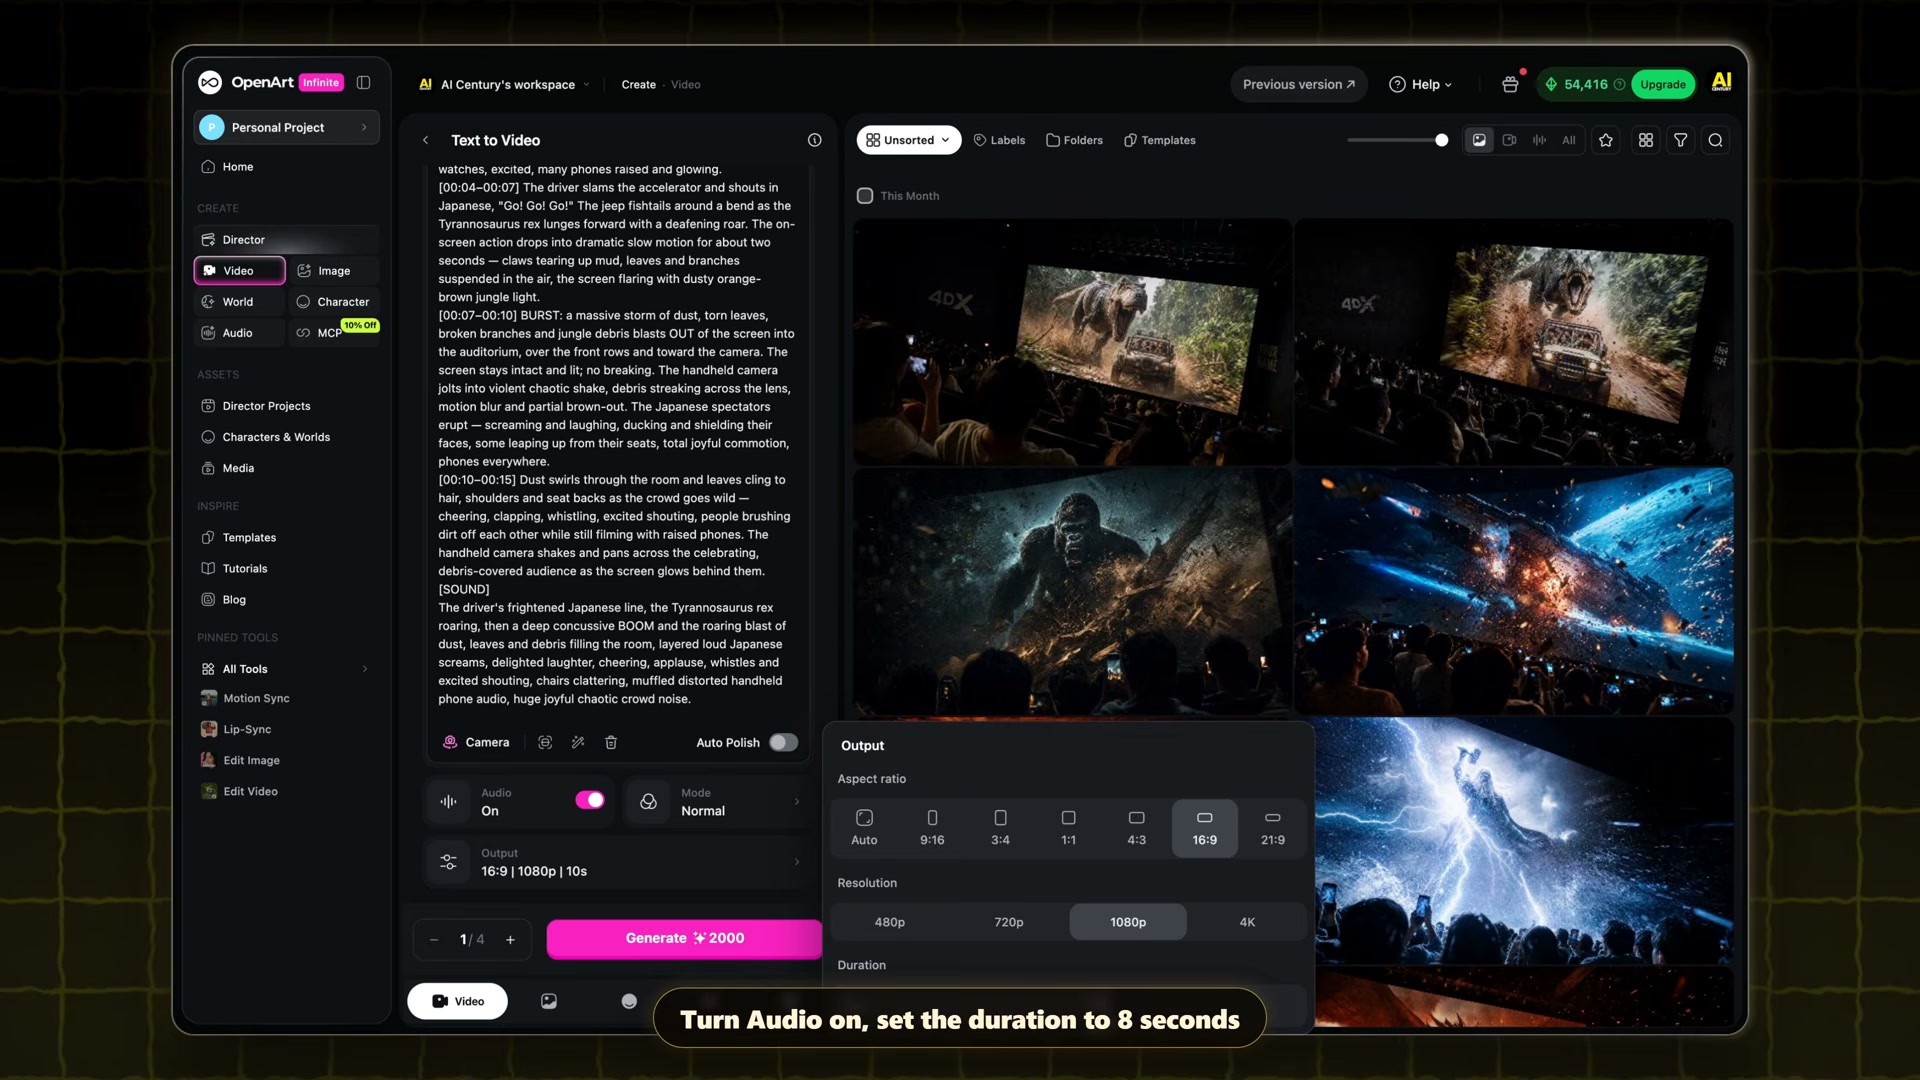The width and height of the screenshot is (1920, 1080).
Task: Click the smiley face icon in the bottom bar
Action: click(x=629, y=1001)
